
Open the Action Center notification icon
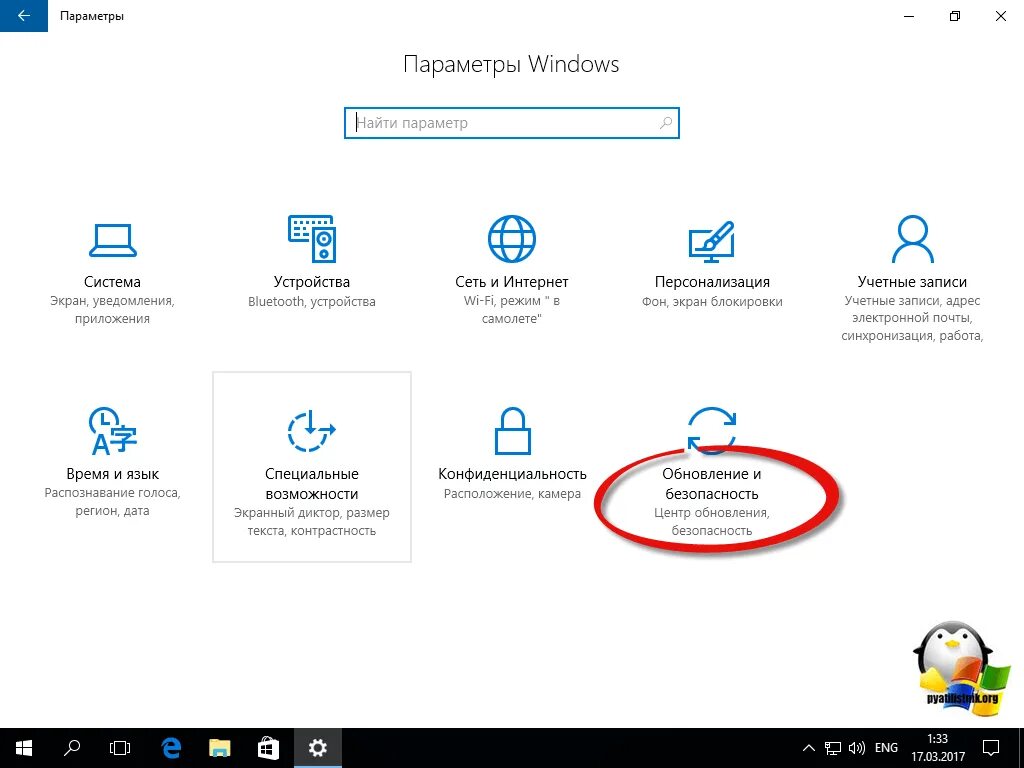(991, 748)
